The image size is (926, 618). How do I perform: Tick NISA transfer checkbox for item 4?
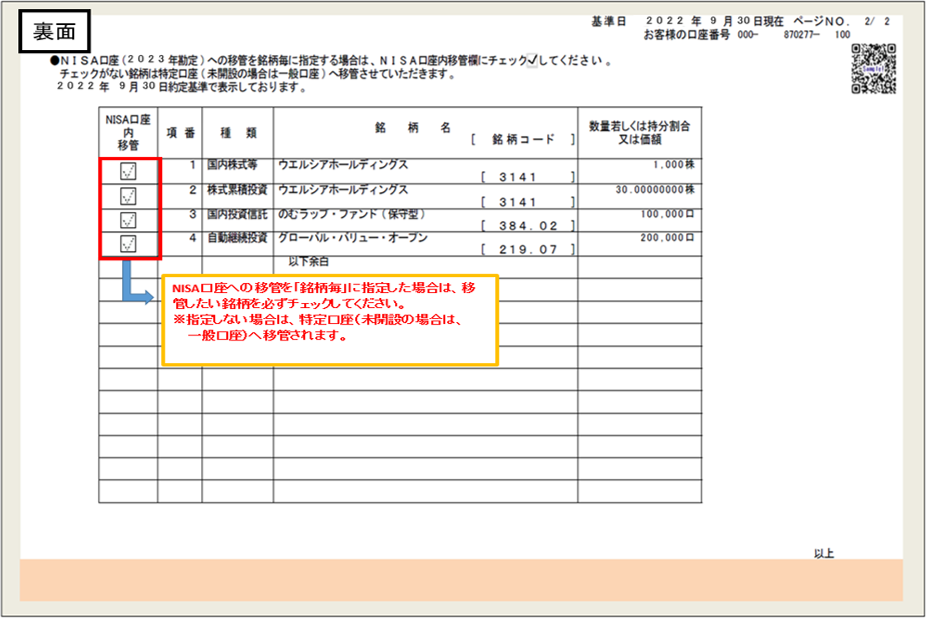[x=128, y=243]
